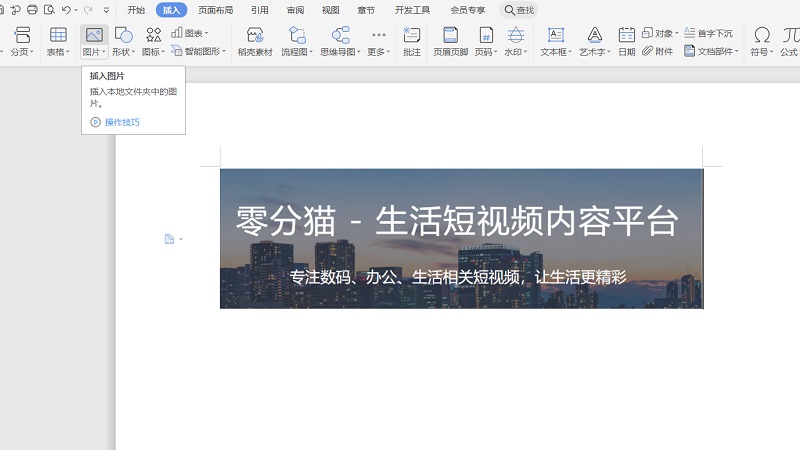The width and height of the screenshot is (800, 450).
Task: Click the undo arrow icon
Action: [x=66, y=10]
